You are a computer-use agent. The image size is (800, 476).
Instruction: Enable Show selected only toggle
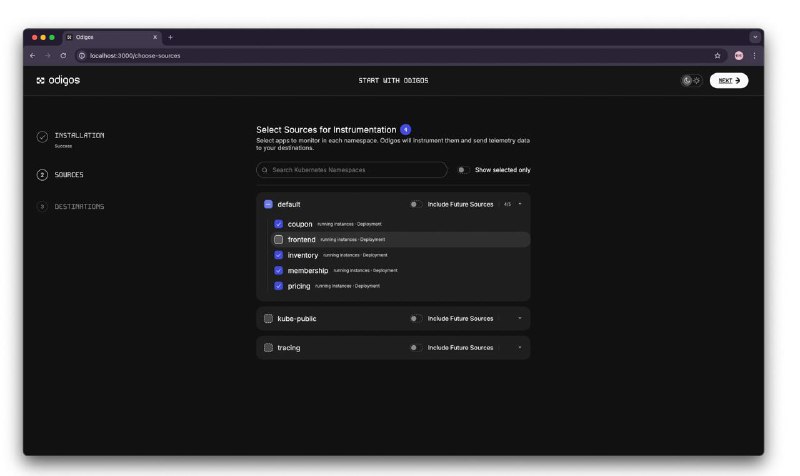click(x=463, y=170)
